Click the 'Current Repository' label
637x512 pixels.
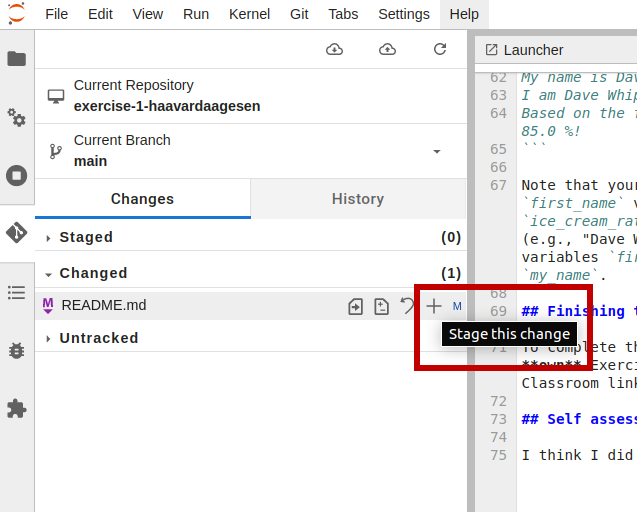[134, 85]
